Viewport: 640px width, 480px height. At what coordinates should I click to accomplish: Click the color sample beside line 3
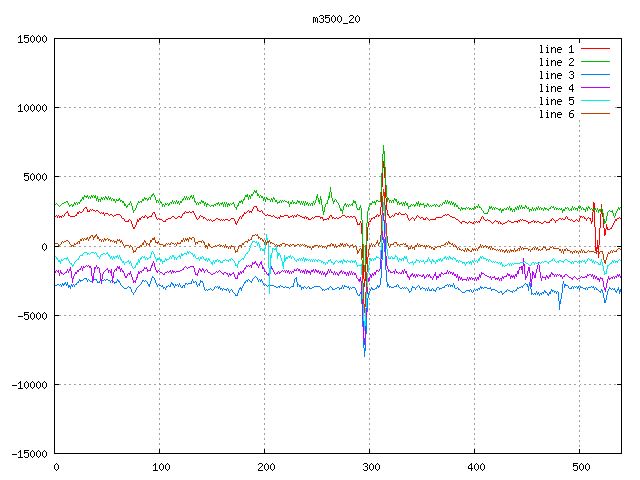[x=595, y=75]
